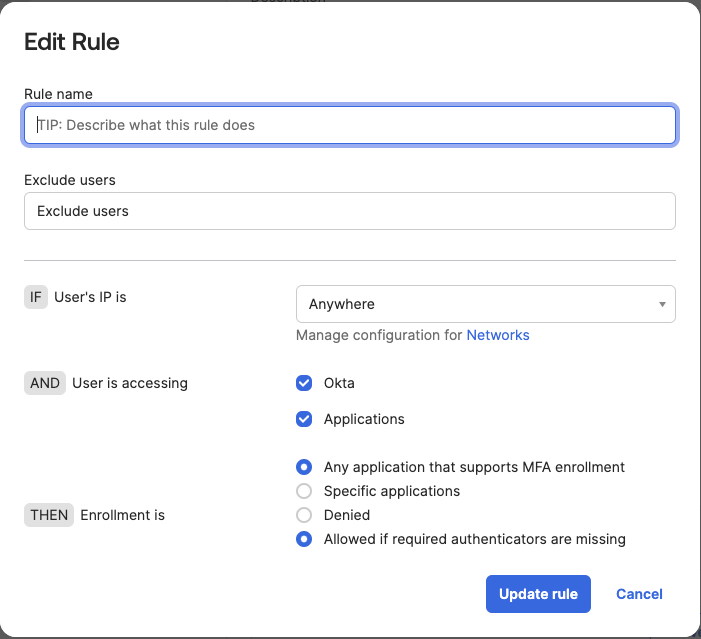
Task: Uncheck the Applications checkbox
Action: point(304,419)
